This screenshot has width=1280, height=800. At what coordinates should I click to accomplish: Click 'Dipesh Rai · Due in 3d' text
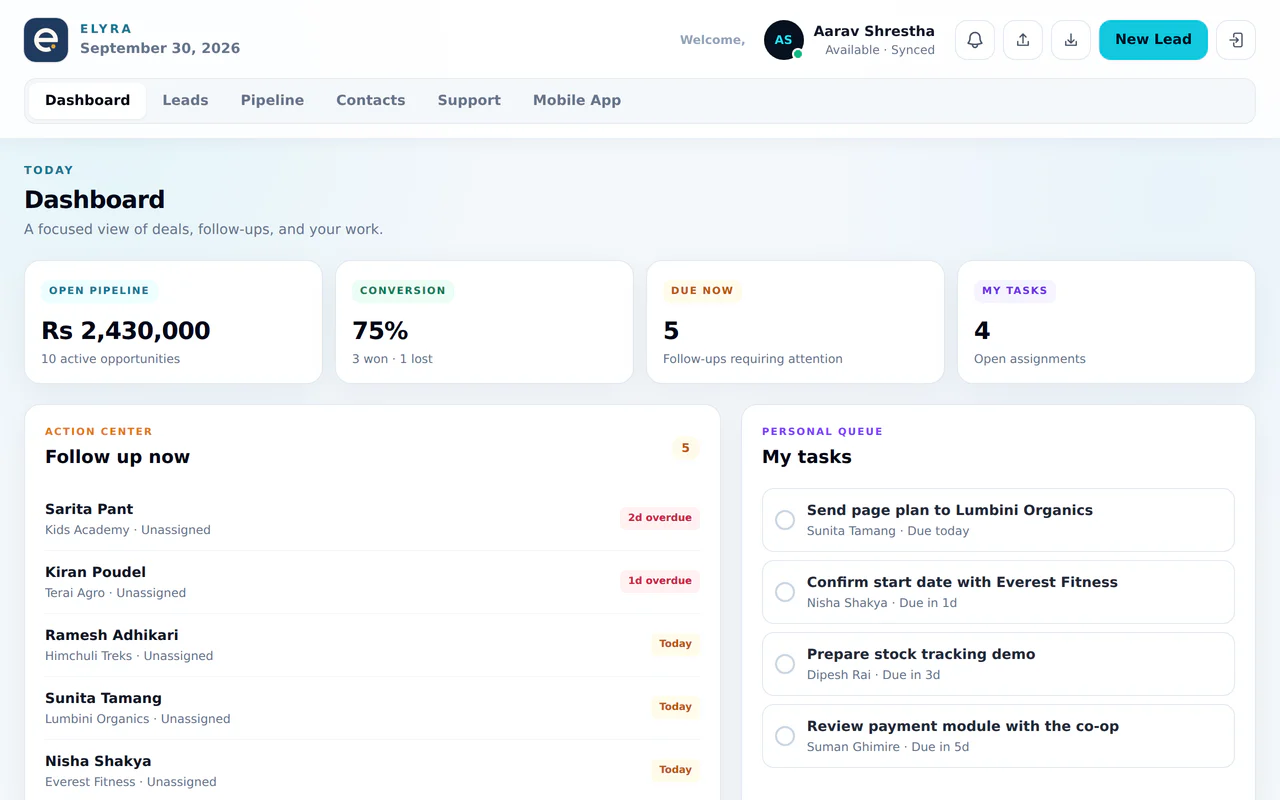point(873,675)
